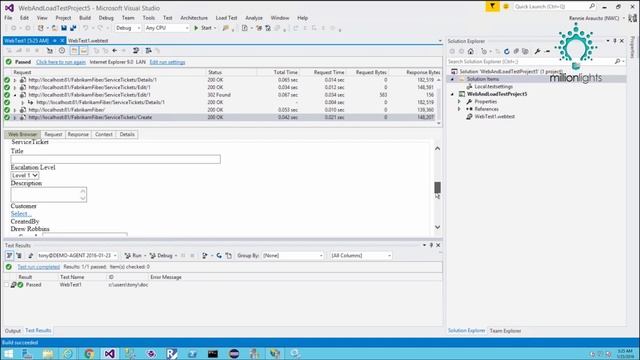
Task: Open Visual Studio from the taskbar
Action: click(x=109, y=353)
